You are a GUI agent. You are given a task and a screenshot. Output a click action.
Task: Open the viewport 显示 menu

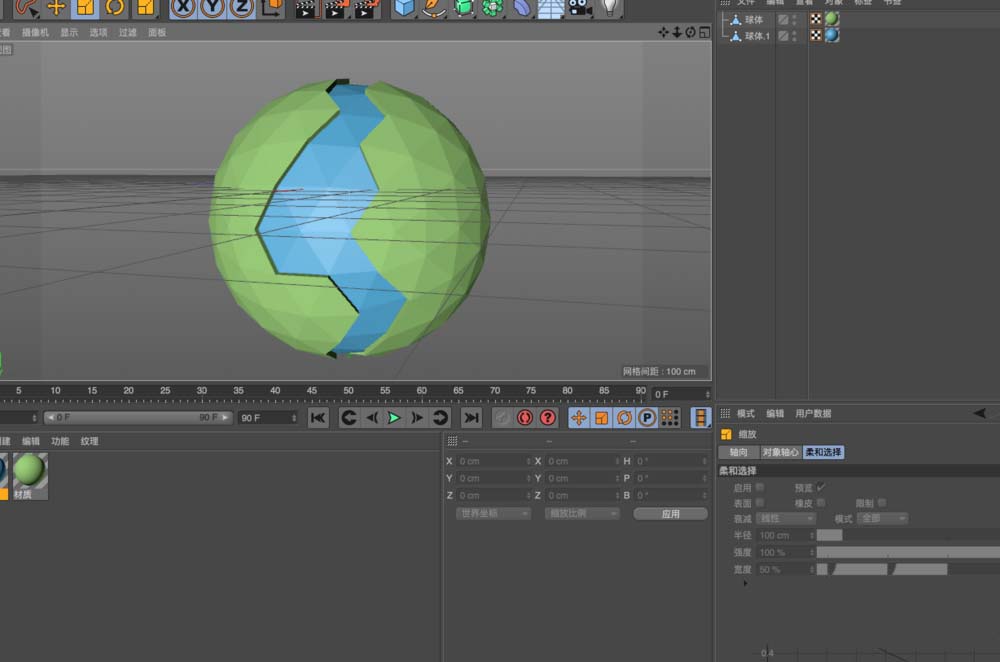coord(69,33)
